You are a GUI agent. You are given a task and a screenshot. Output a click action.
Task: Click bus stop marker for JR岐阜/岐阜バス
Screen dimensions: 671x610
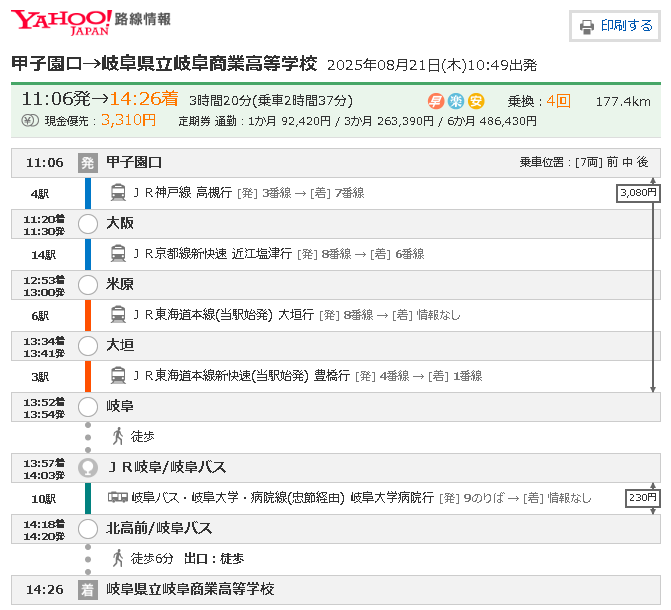click(x=88, y=468)
